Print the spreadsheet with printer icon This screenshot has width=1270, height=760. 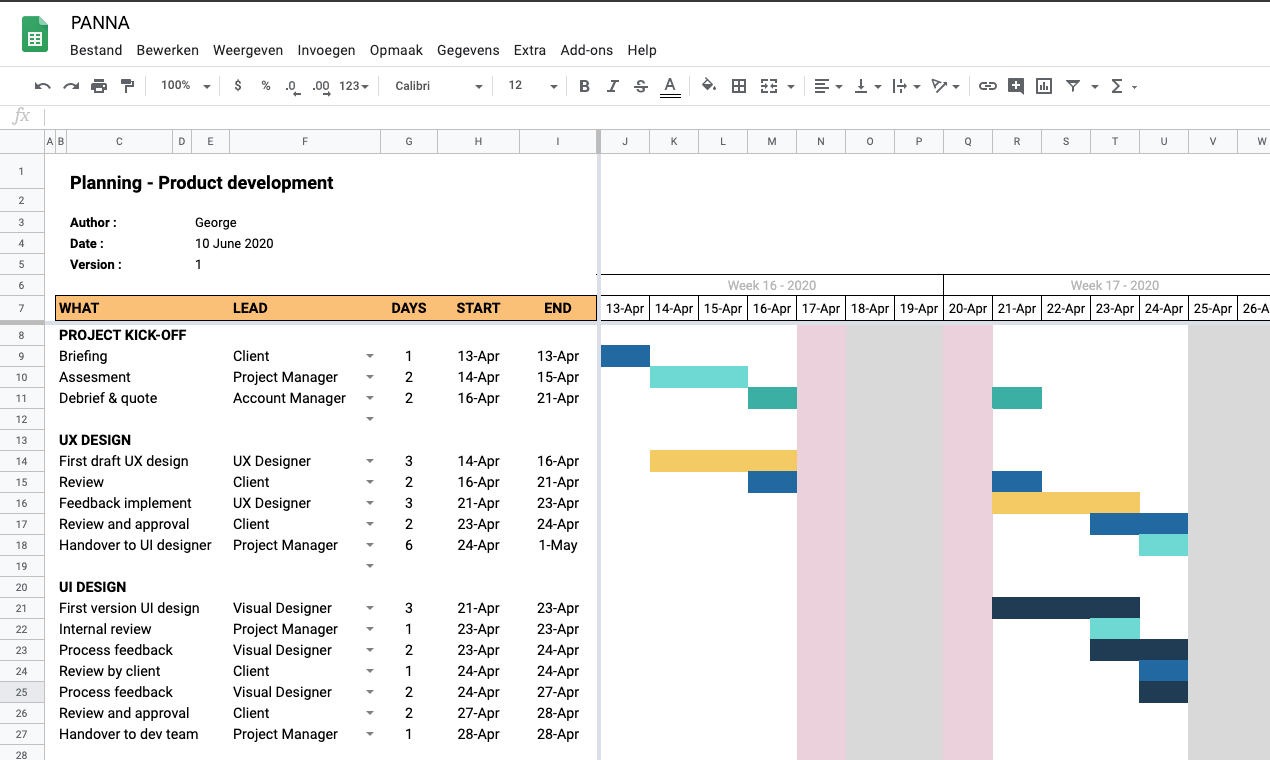[99, 86]
